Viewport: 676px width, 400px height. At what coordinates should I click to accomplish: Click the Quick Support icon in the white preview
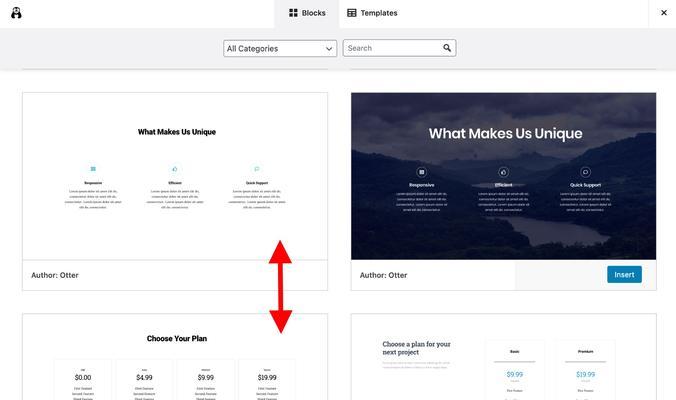tap(257, 169)
